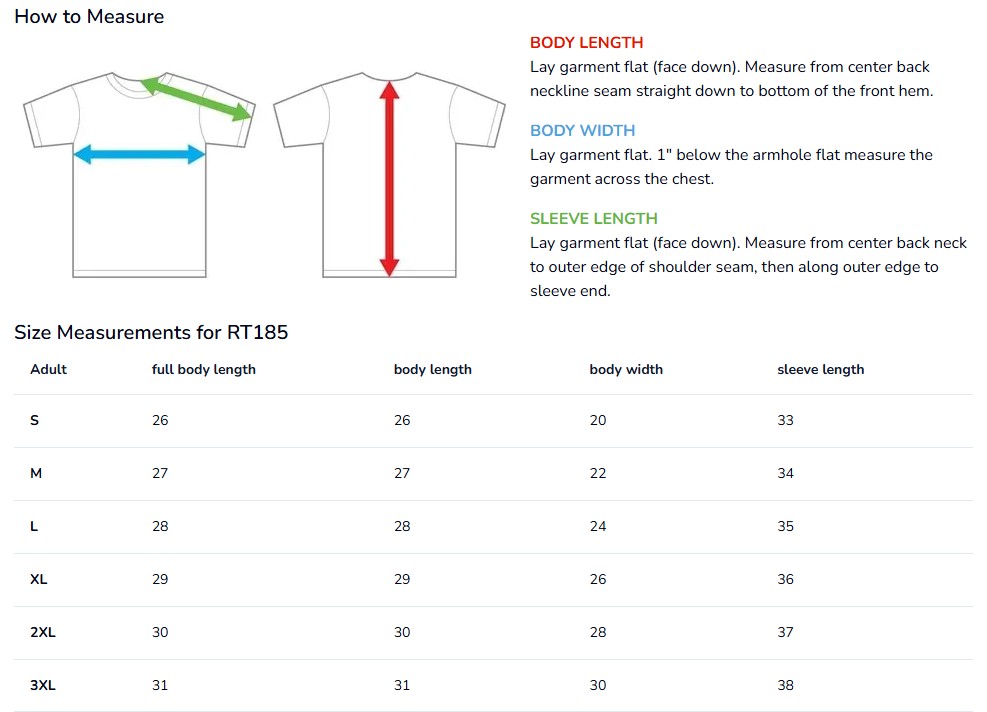987x712 pixels.
Task: Click the red BODY LENGTH heading
Action: [586, 43]
